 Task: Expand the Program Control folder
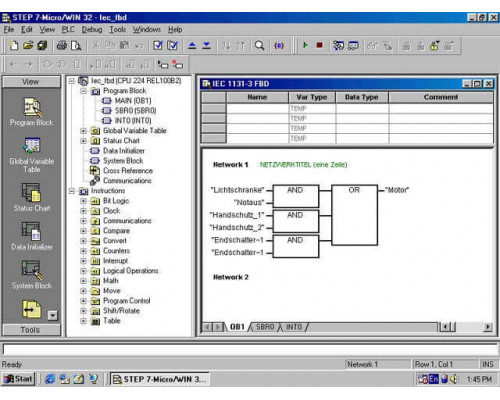tap(84, 301)
